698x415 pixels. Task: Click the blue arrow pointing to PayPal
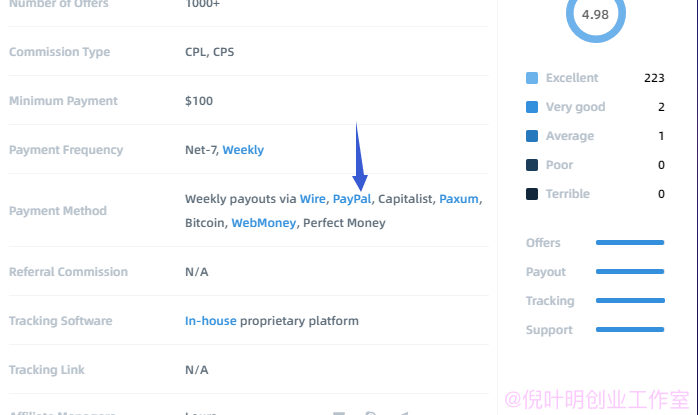[x=359, y=157]
